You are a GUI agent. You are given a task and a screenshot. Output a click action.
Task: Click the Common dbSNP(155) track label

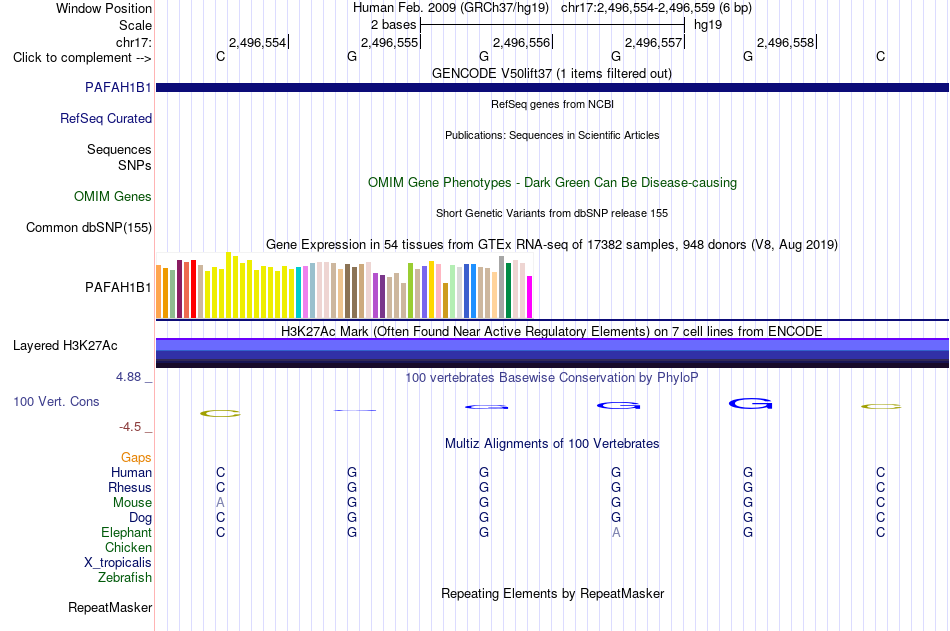(x=89, y=227)
